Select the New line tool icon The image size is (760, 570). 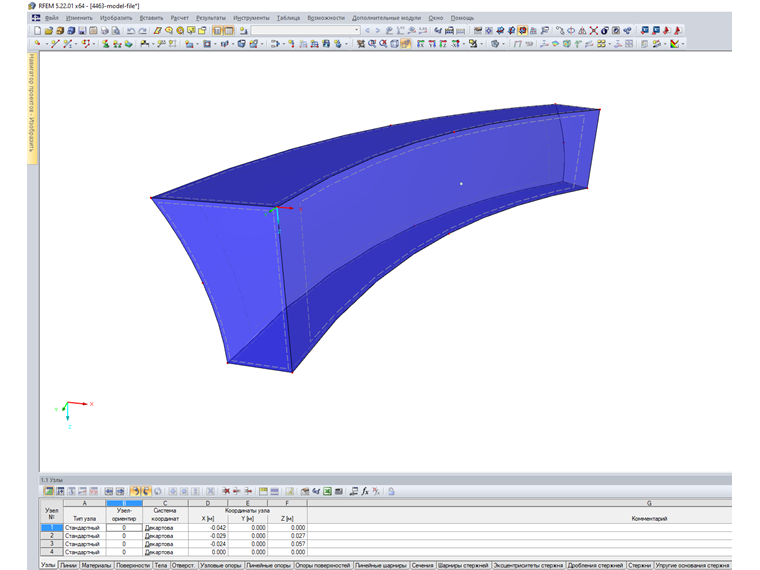pyautogui.click(x=55, y=44)
